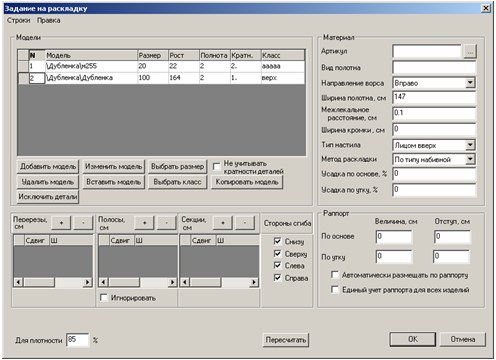Enable the Игнорировать checkbox under Полосы
The image size is (496, 360).
coord(104,298)
